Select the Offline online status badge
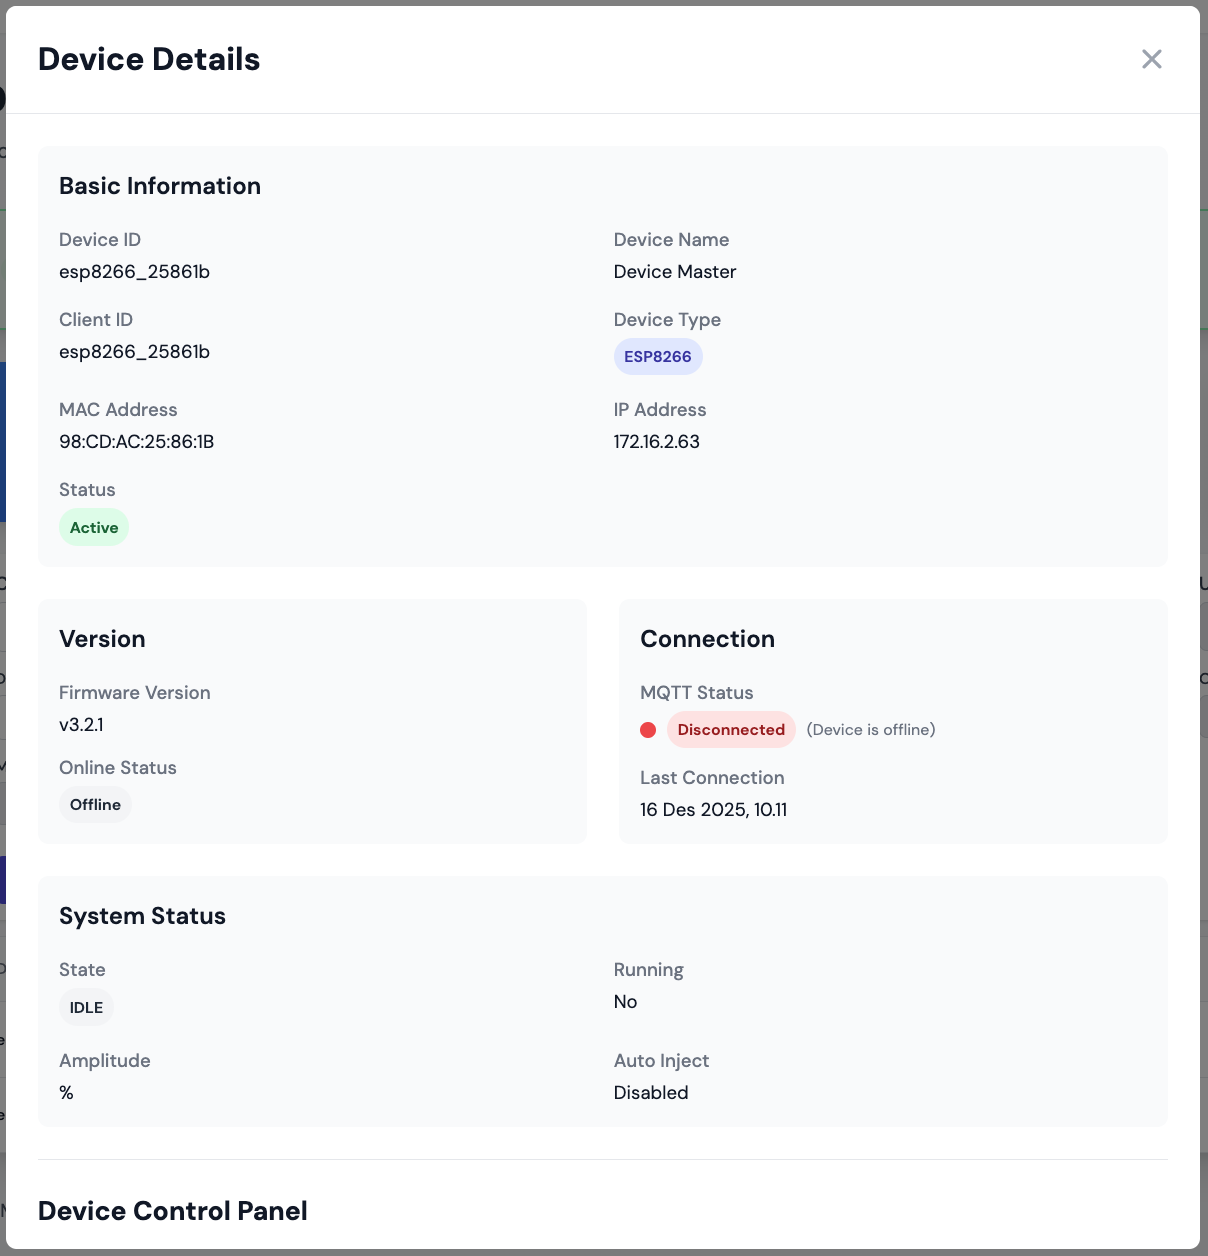Viewport: 1208px width, 1256px height. coord(95,804)
